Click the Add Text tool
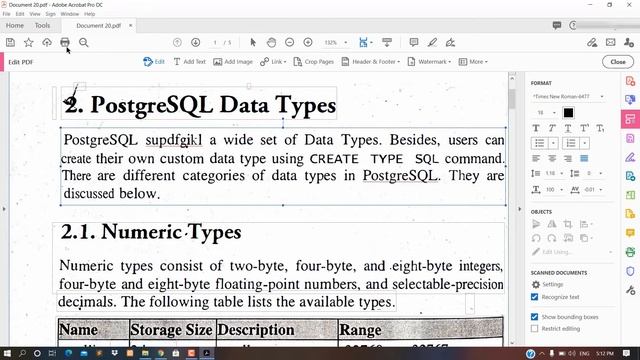 coord(189,62)
